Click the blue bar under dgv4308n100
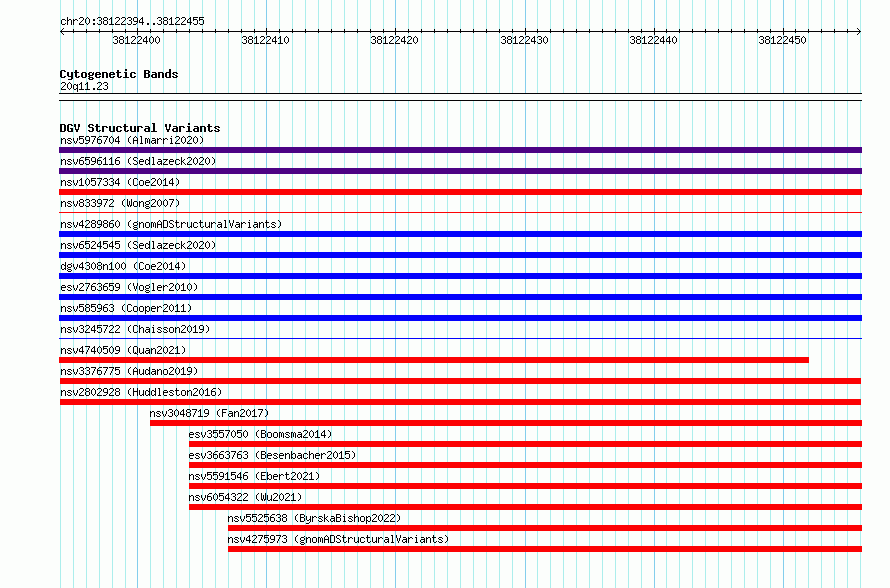 coord(460,276)
